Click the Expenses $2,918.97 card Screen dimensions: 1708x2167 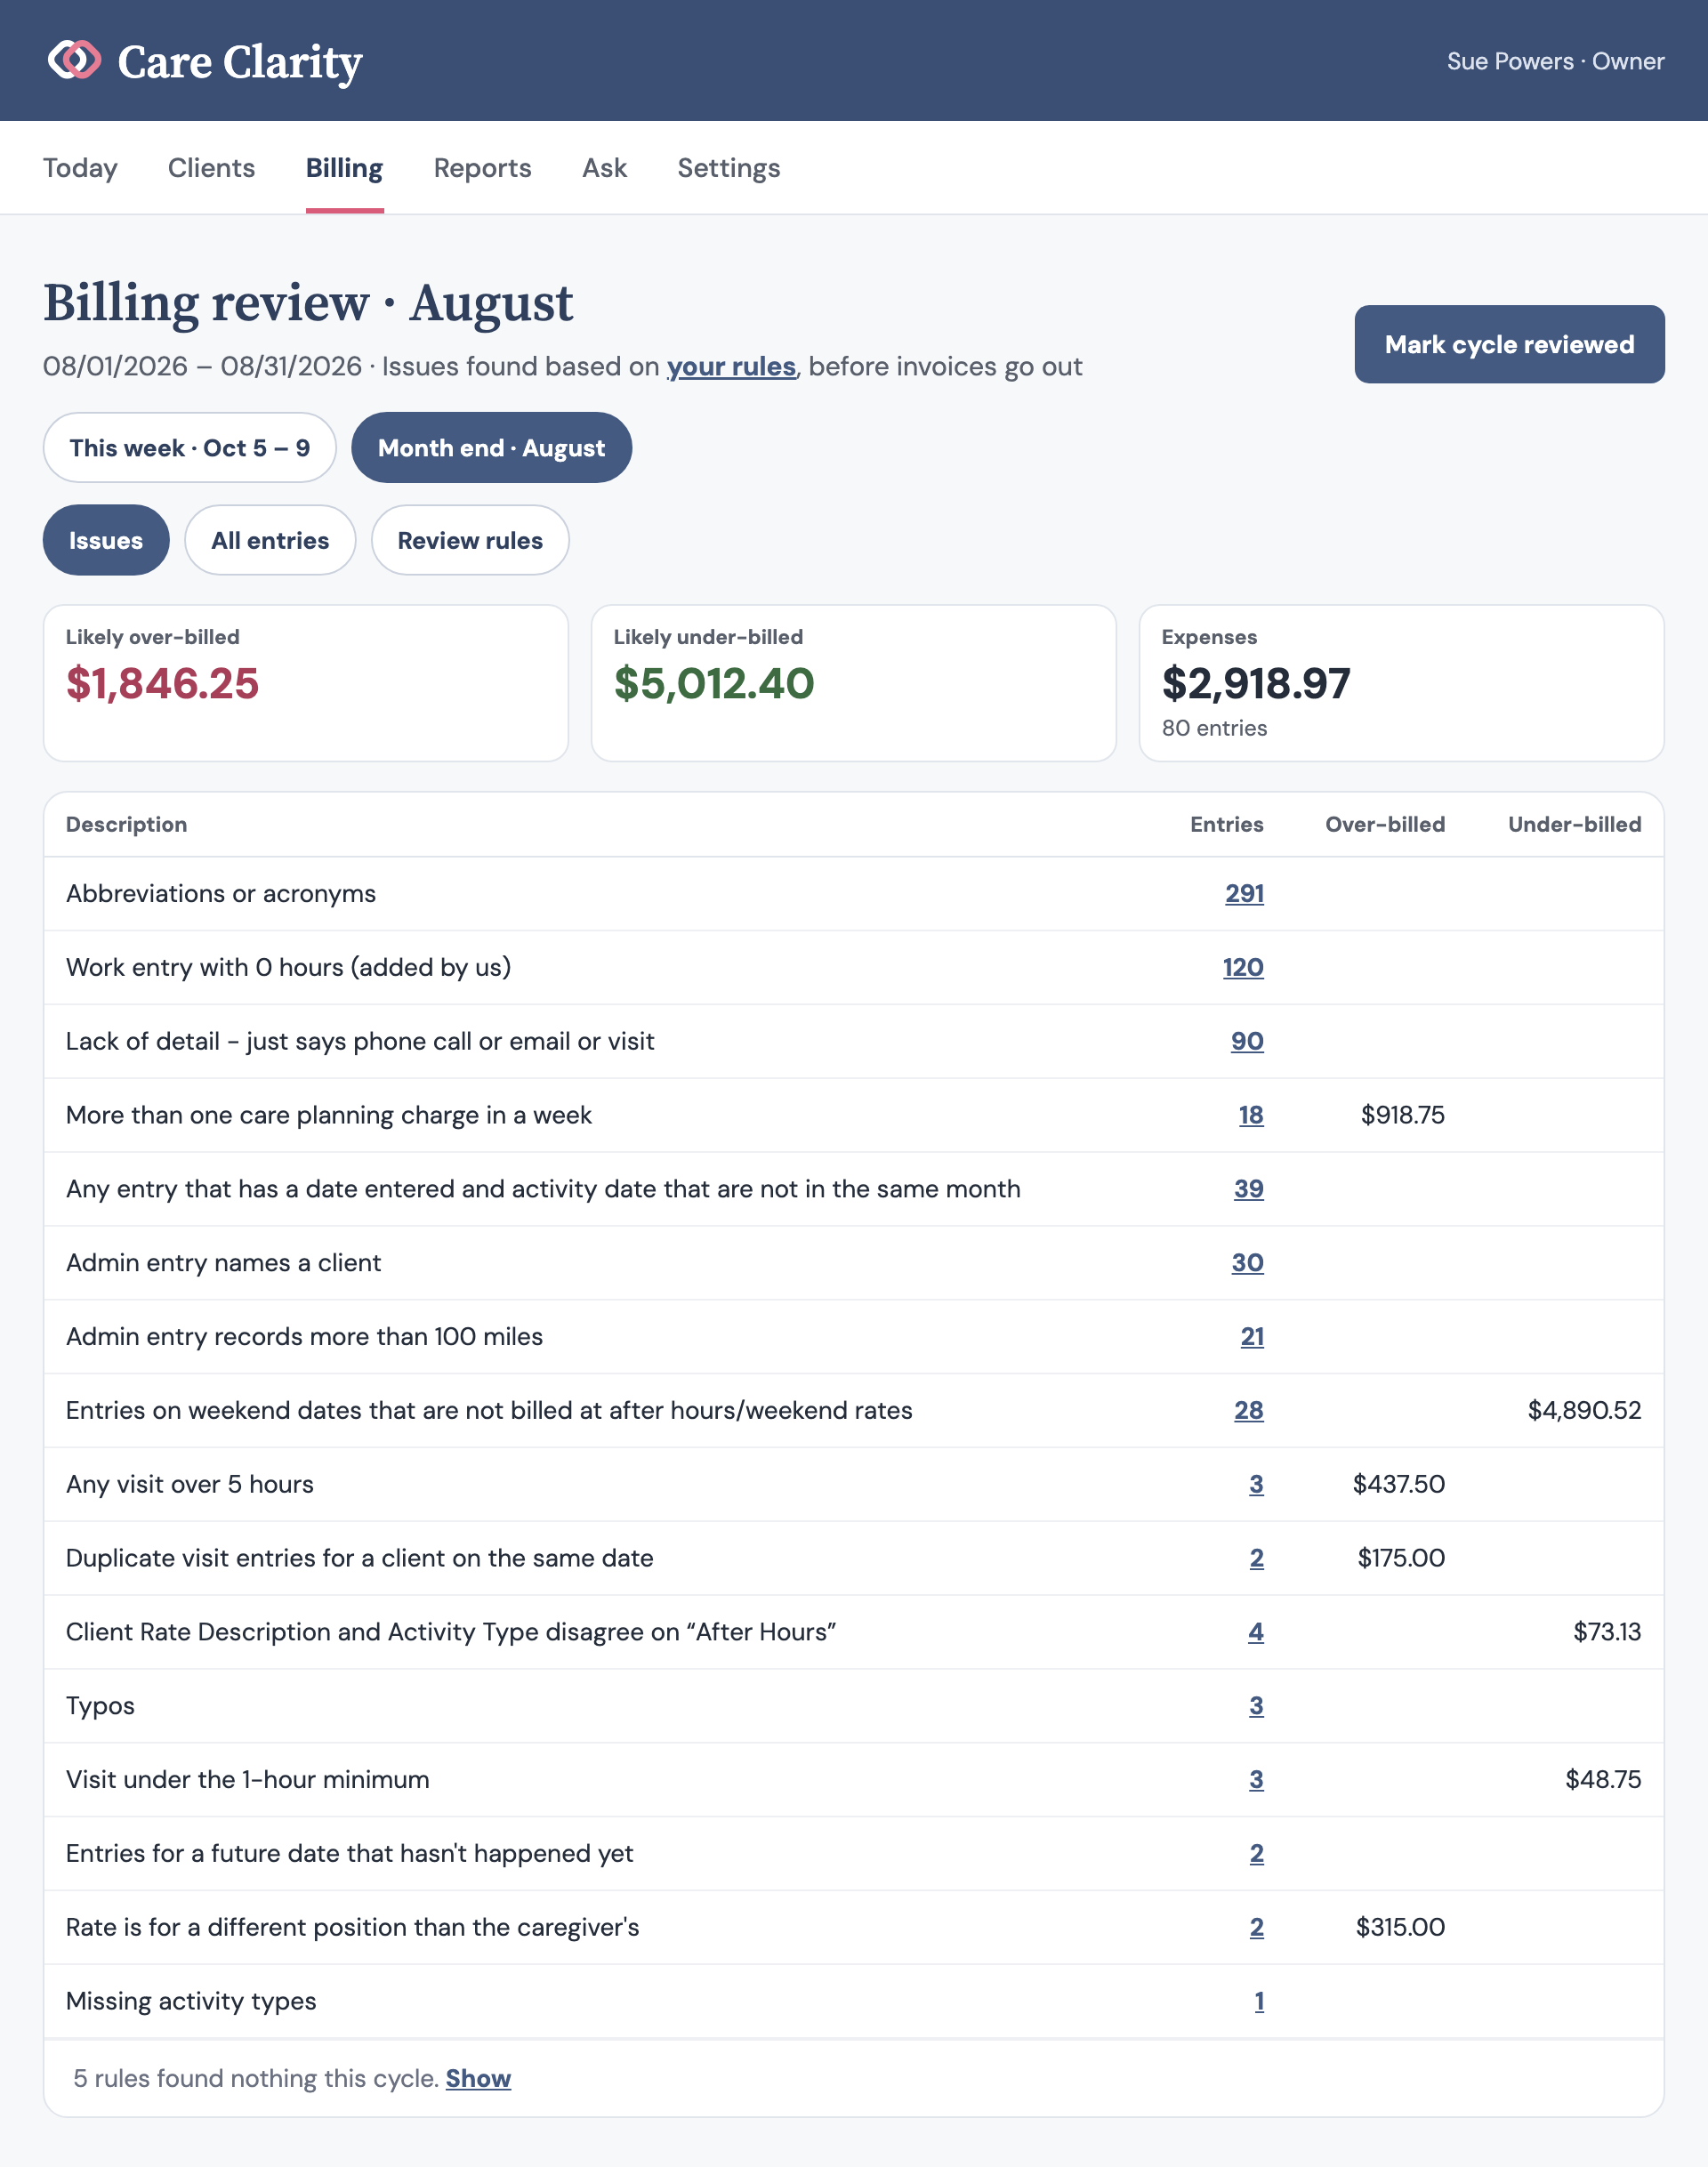click(1401, 683)
